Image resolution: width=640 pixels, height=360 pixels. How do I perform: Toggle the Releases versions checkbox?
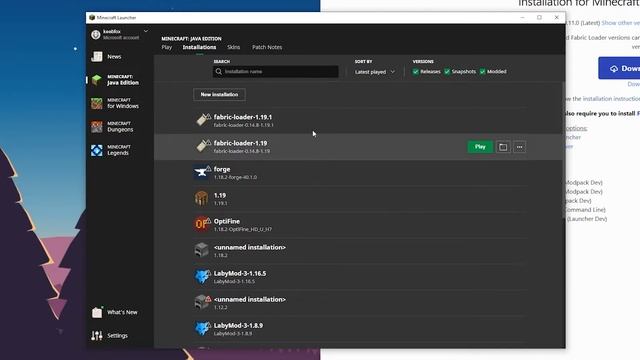[x=416, y=71]
